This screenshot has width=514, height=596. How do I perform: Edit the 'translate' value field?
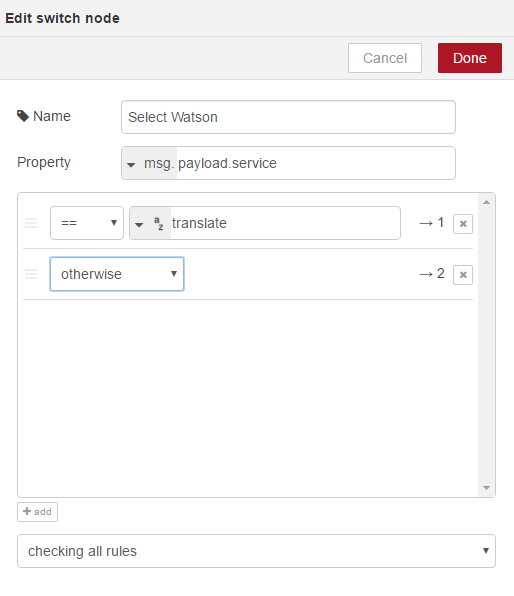pyautogui.click(x=285, y=223)
